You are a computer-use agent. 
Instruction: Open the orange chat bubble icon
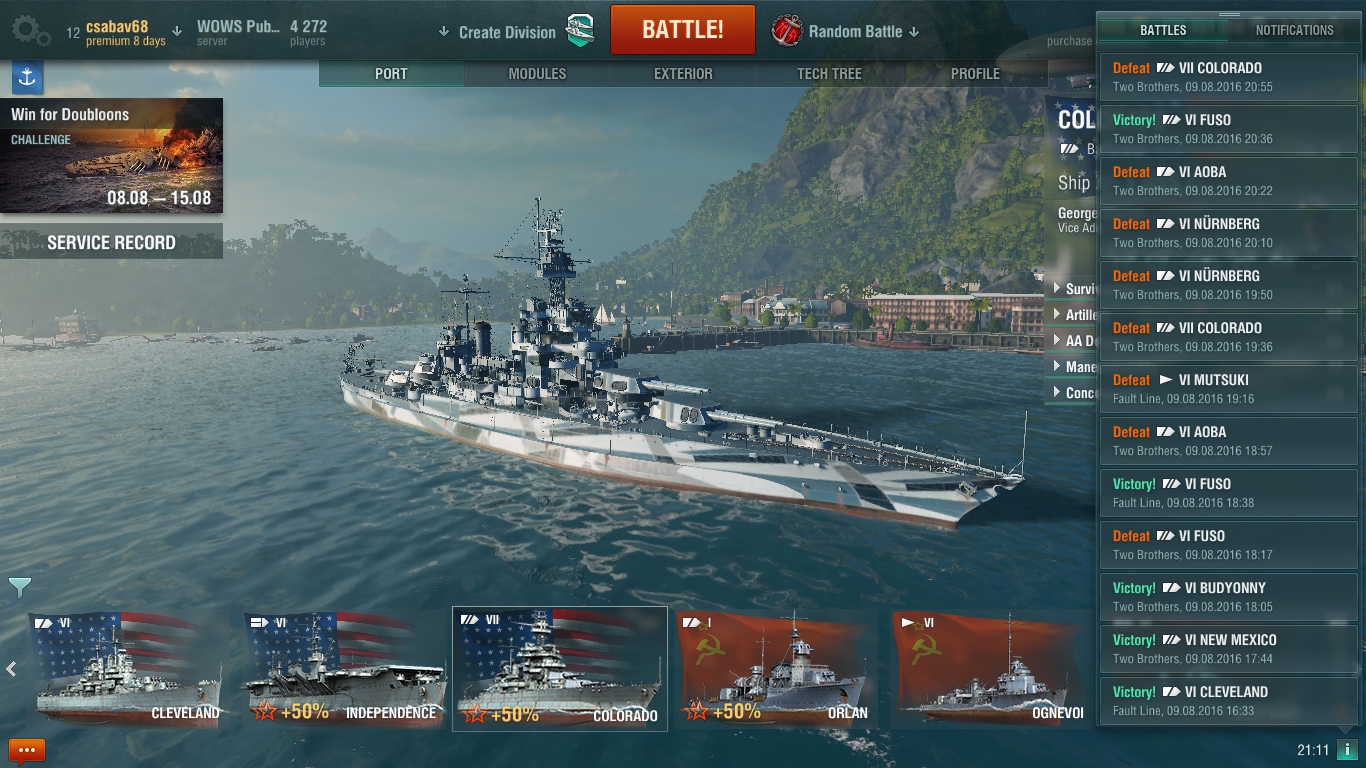(26, 750)
